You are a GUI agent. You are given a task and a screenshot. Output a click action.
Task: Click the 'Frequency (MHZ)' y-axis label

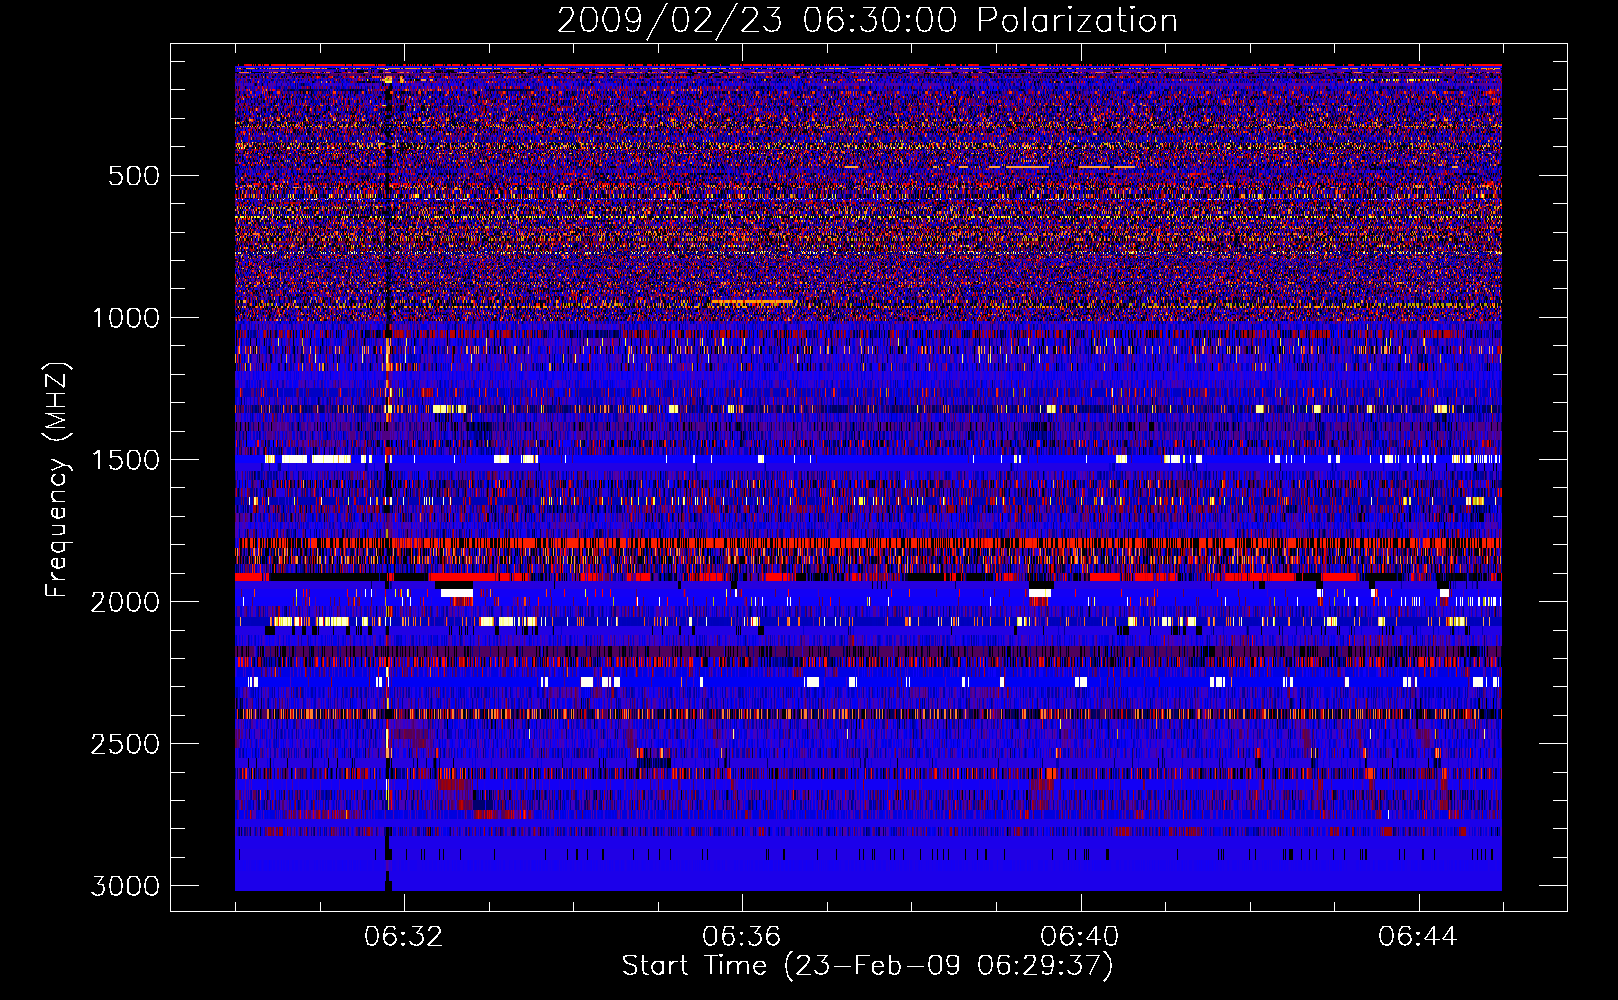(58, 480)
